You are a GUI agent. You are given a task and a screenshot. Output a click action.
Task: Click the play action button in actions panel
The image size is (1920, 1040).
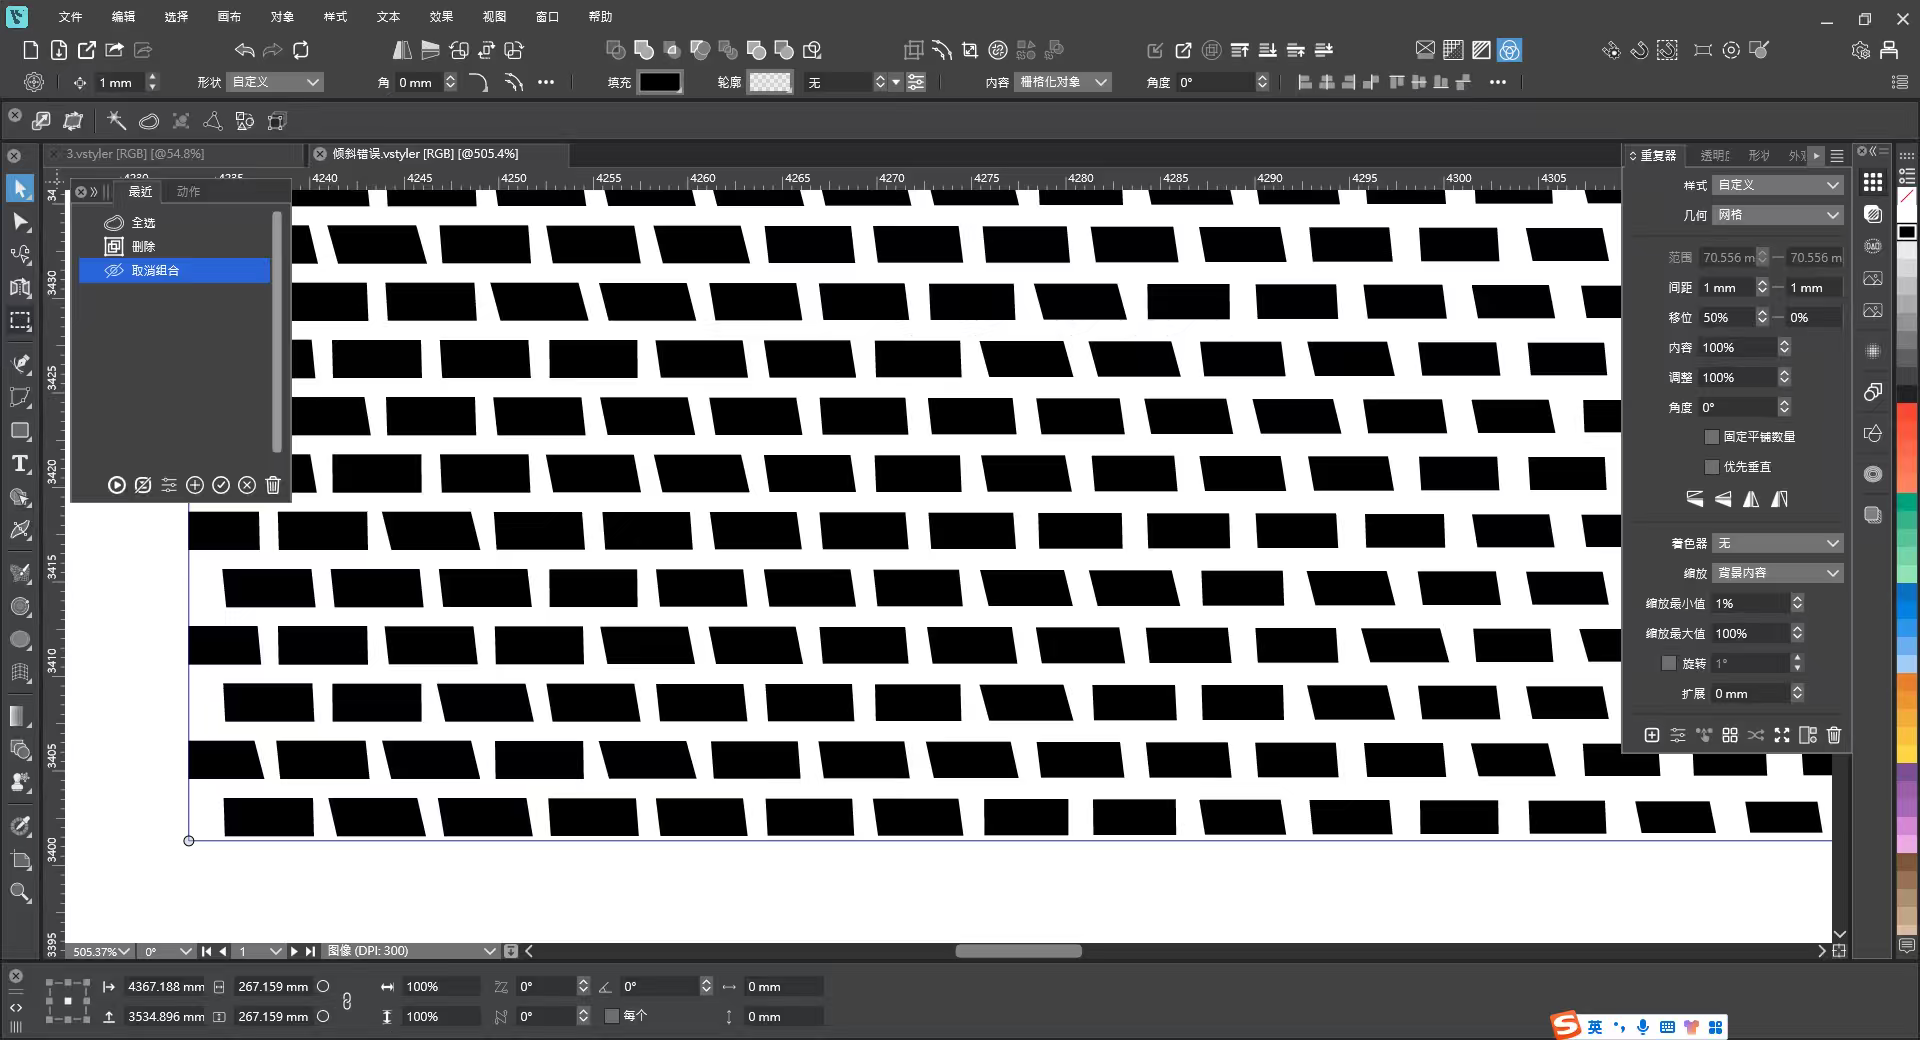pos(117,485)
